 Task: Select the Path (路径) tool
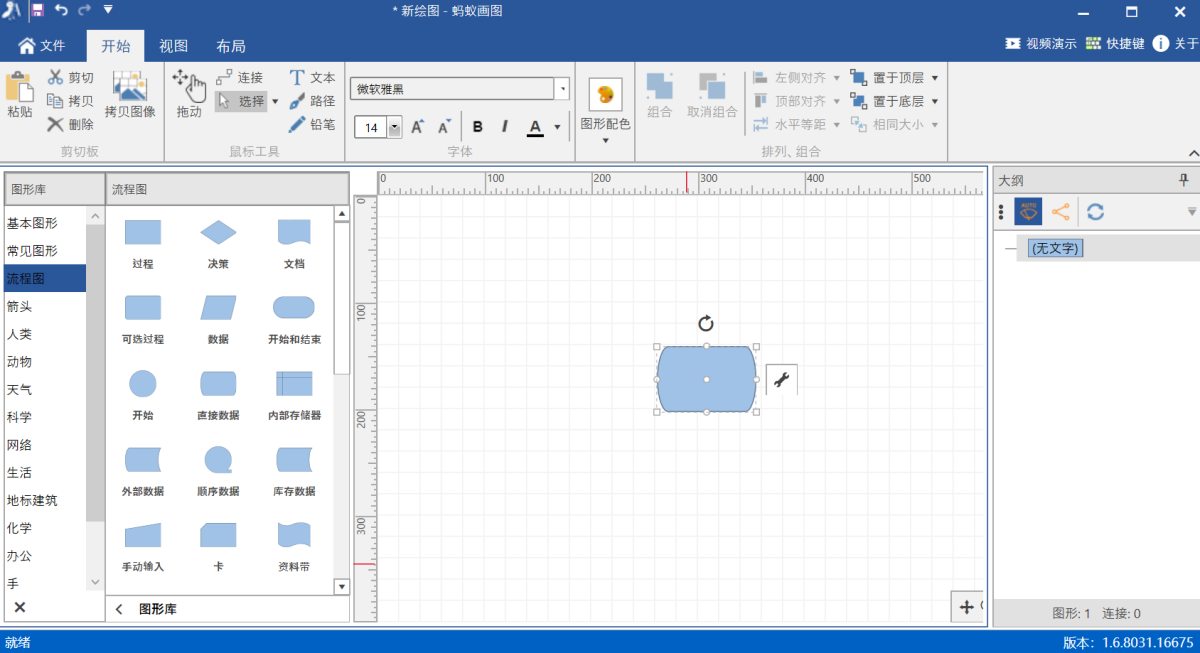(x=311, y=101)
